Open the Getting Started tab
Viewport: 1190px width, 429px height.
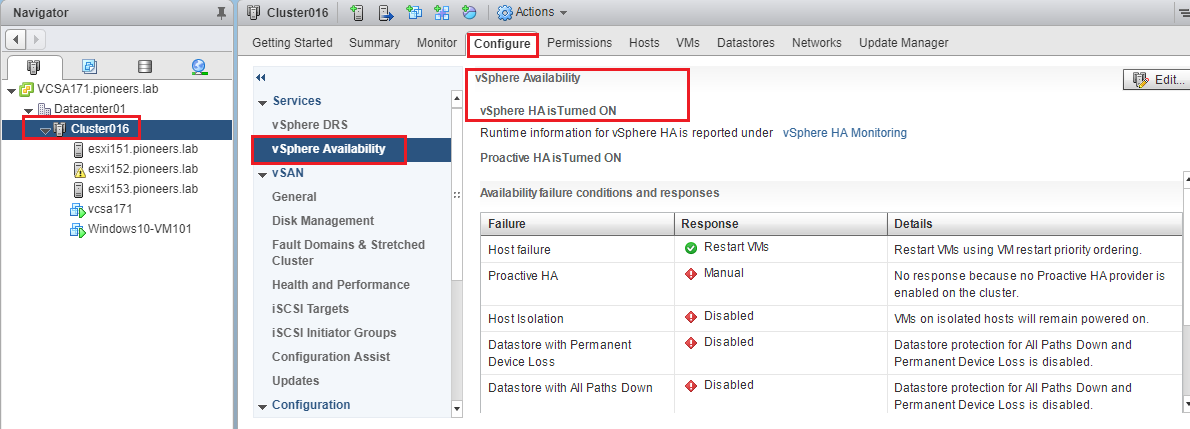click(292, 43)
